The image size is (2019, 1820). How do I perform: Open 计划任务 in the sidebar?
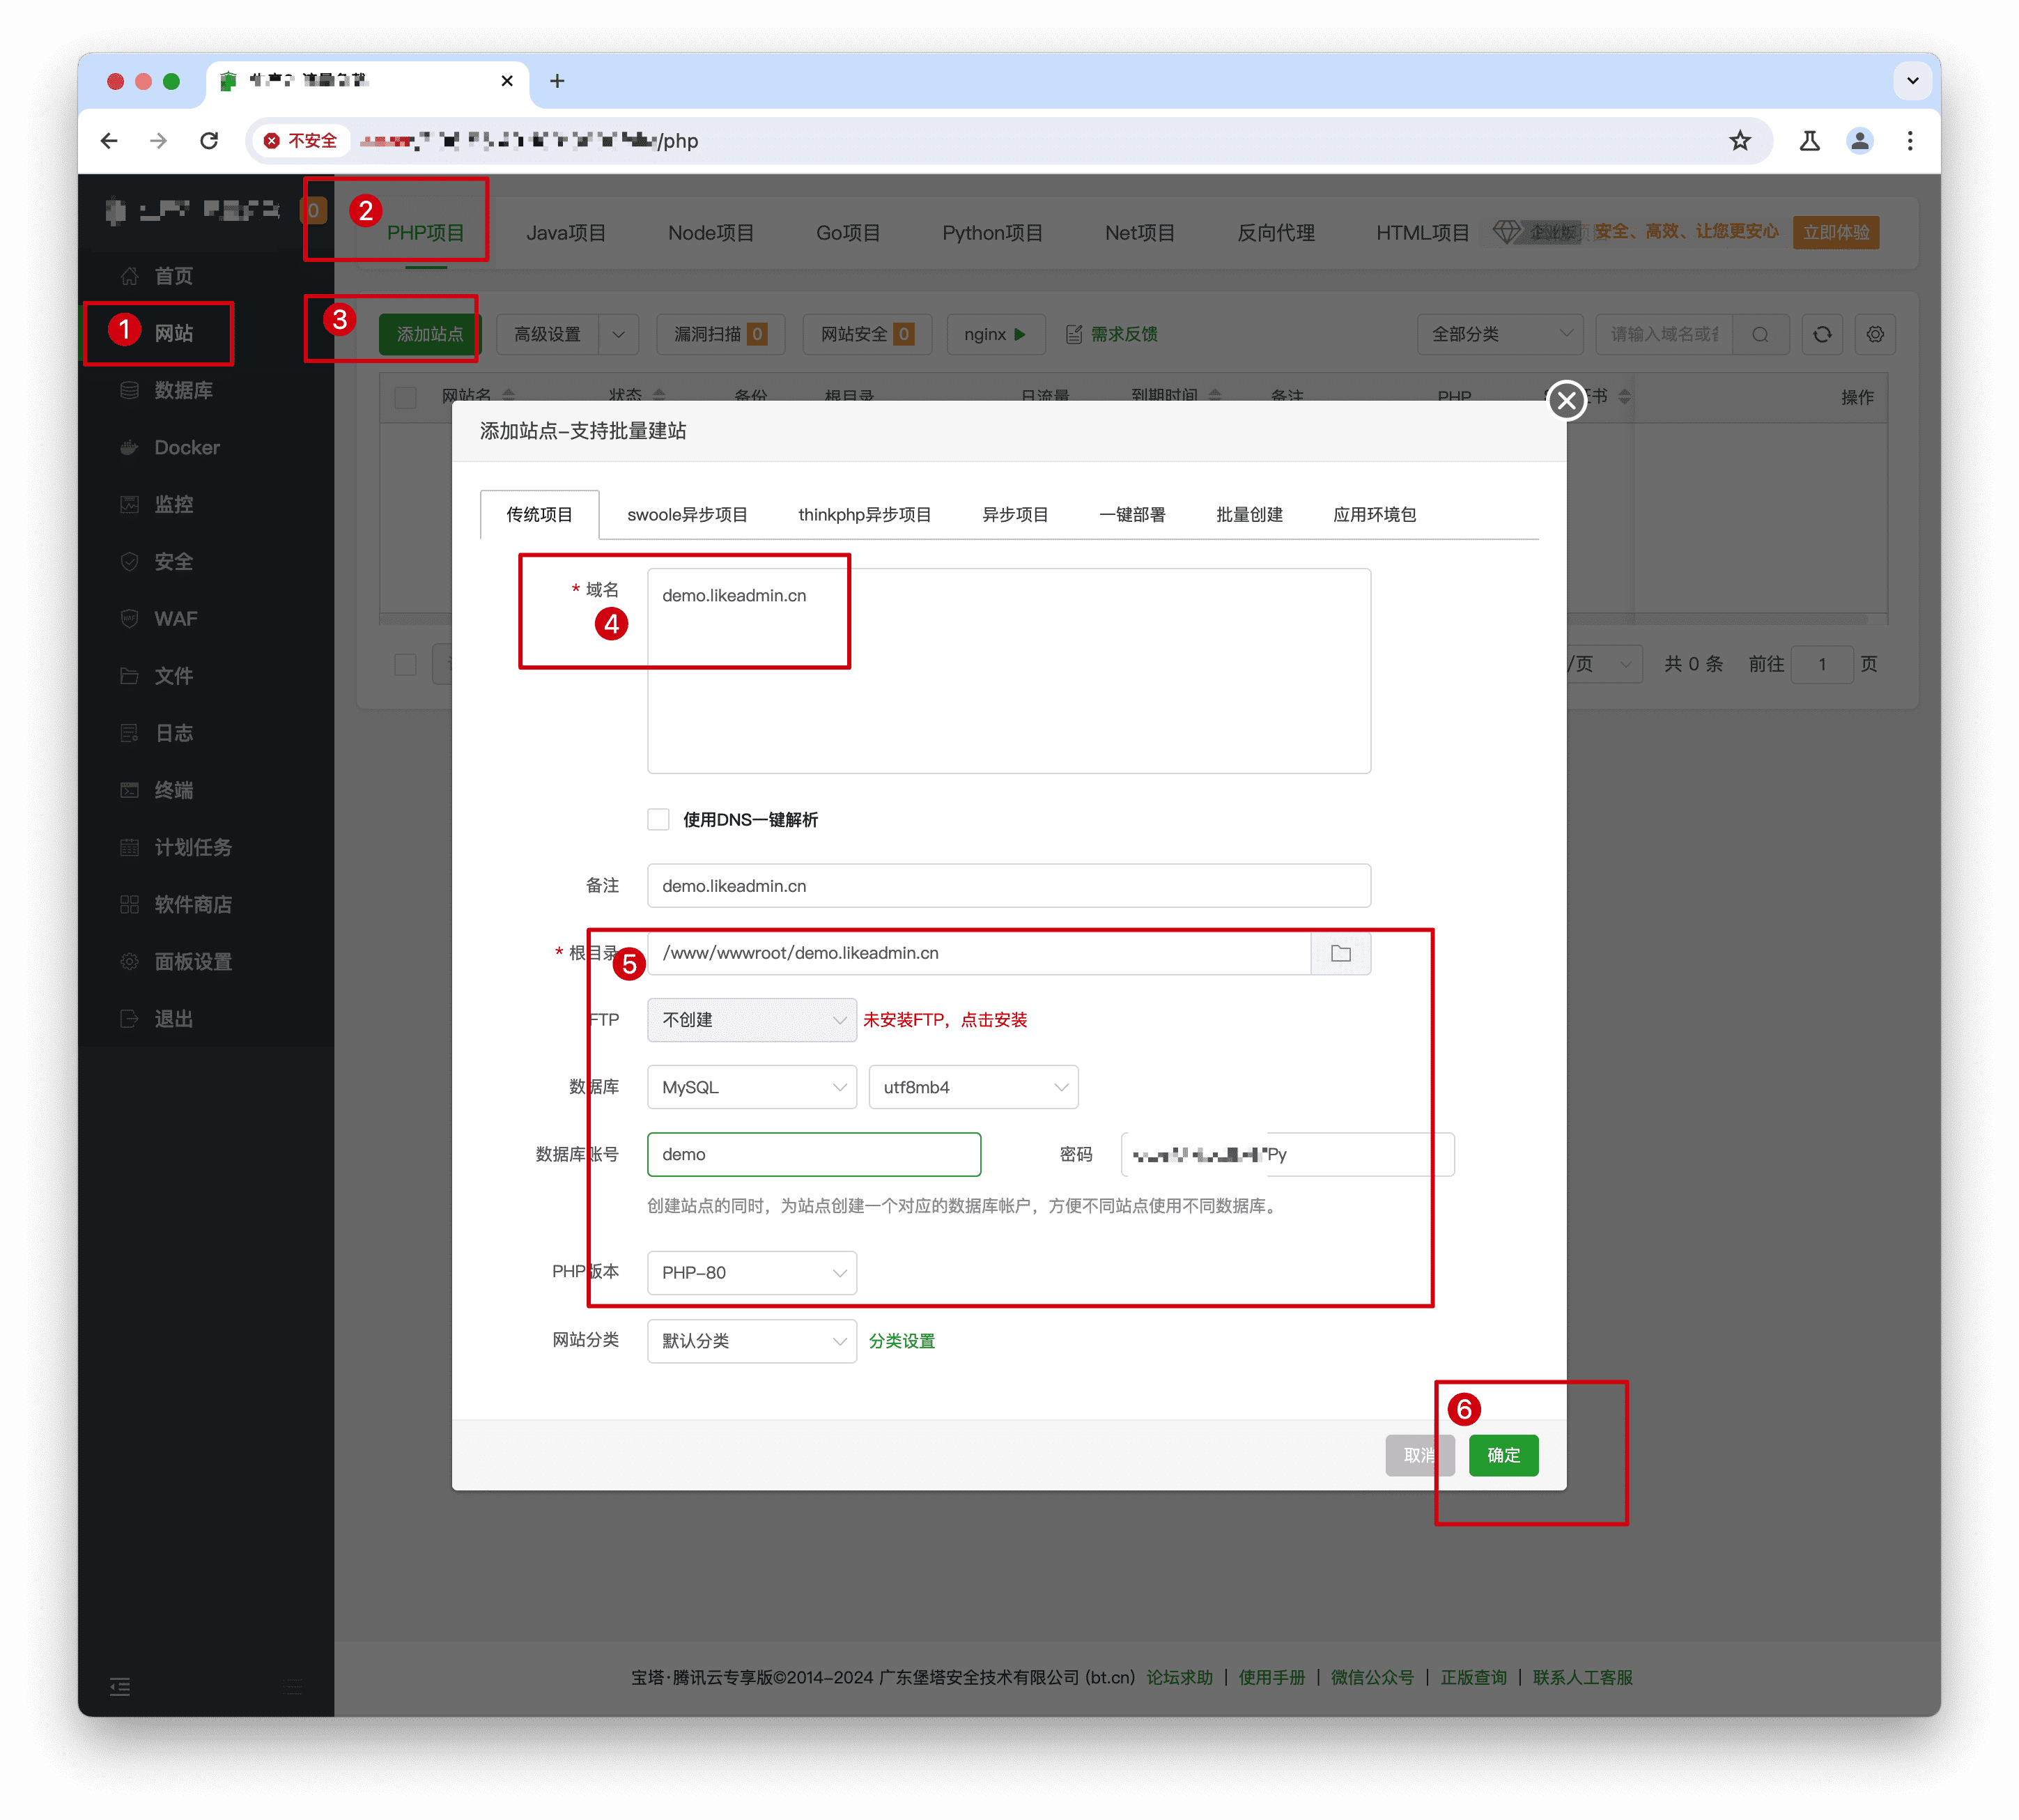click(192, 847)
